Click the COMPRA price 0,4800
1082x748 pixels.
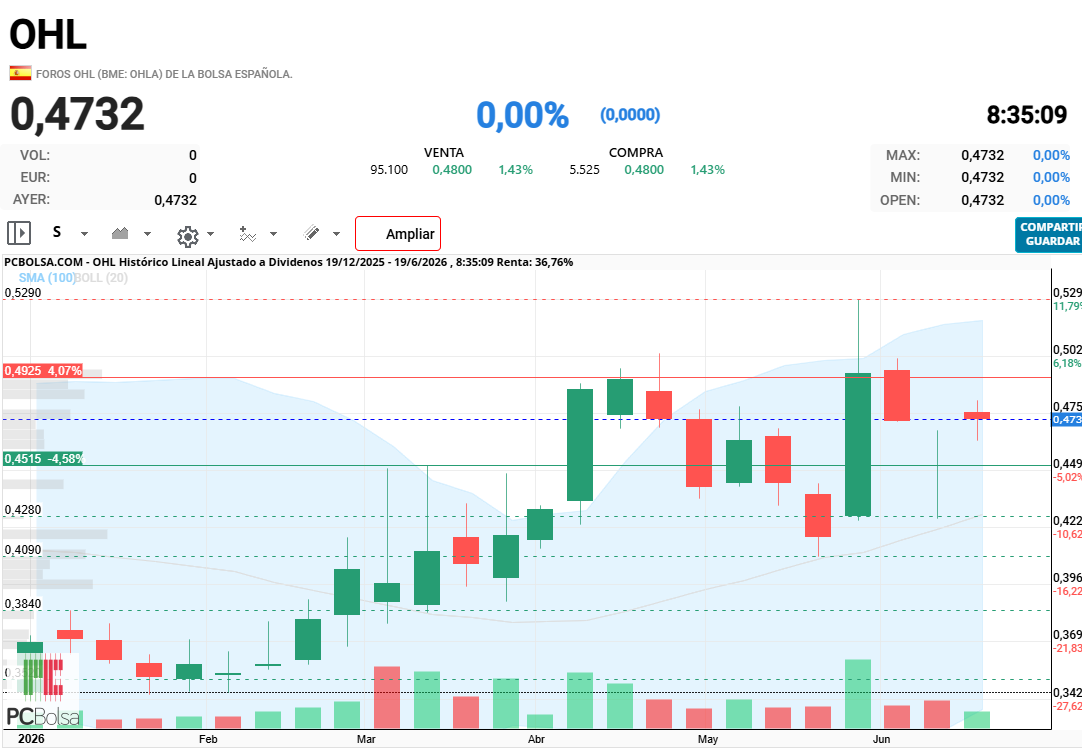pyautogui.click(x=644, y=170)
